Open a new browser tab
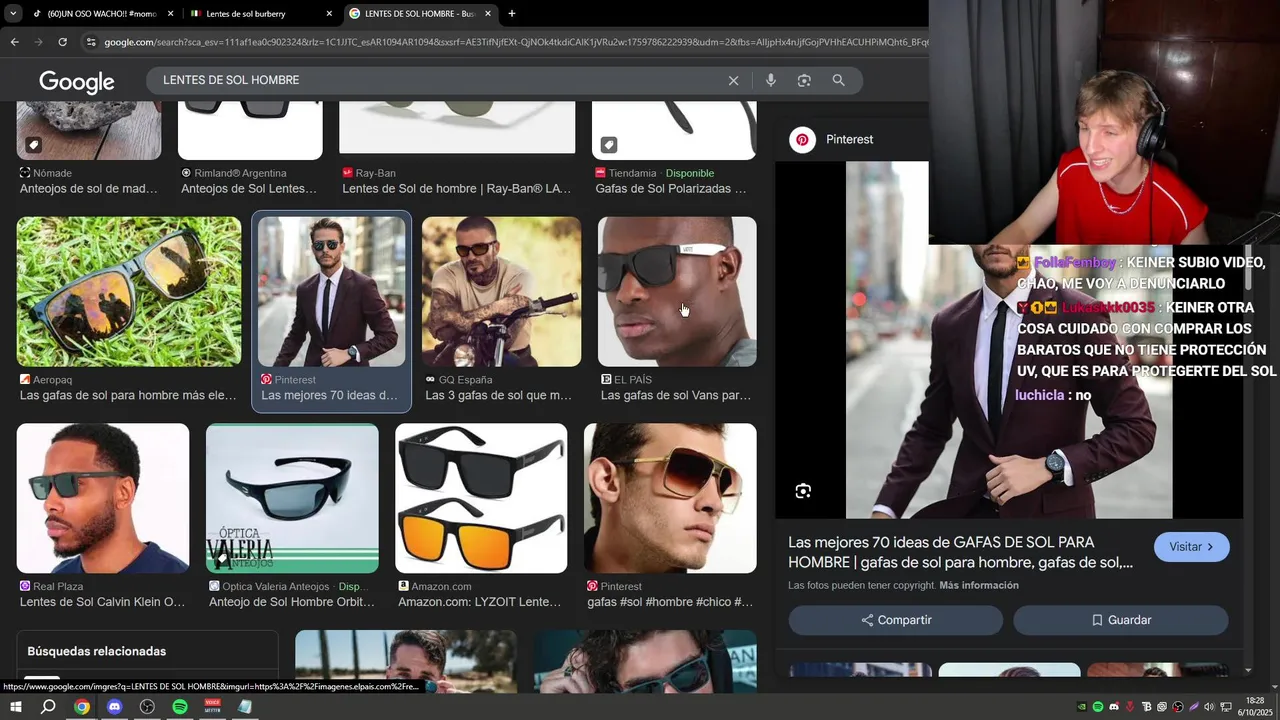This screenshot has width=1280, height=720. pyautogui.click(x=512, y=14)
